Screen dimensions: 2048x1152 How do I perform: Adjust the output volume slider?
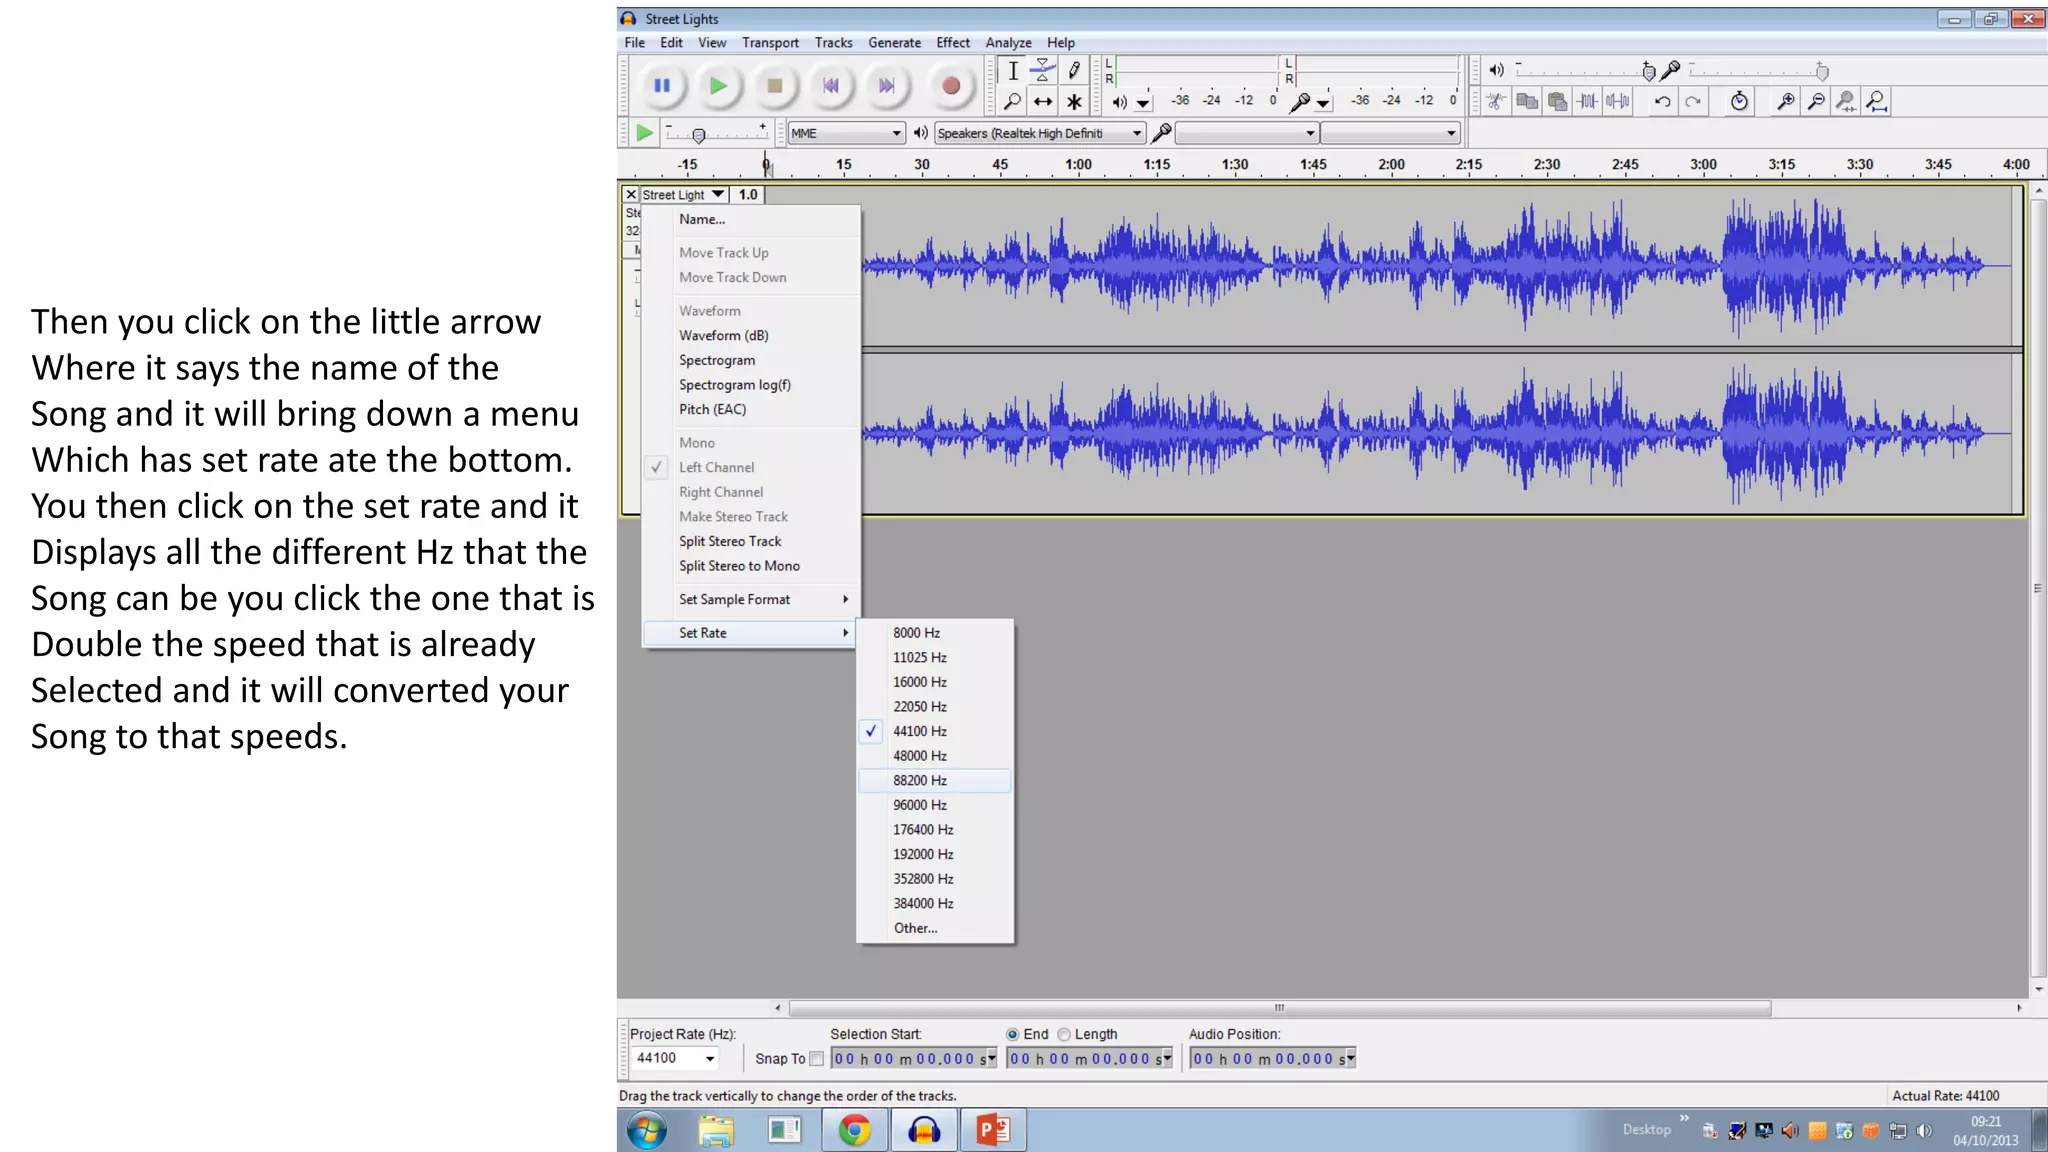tap(1648, 71)
